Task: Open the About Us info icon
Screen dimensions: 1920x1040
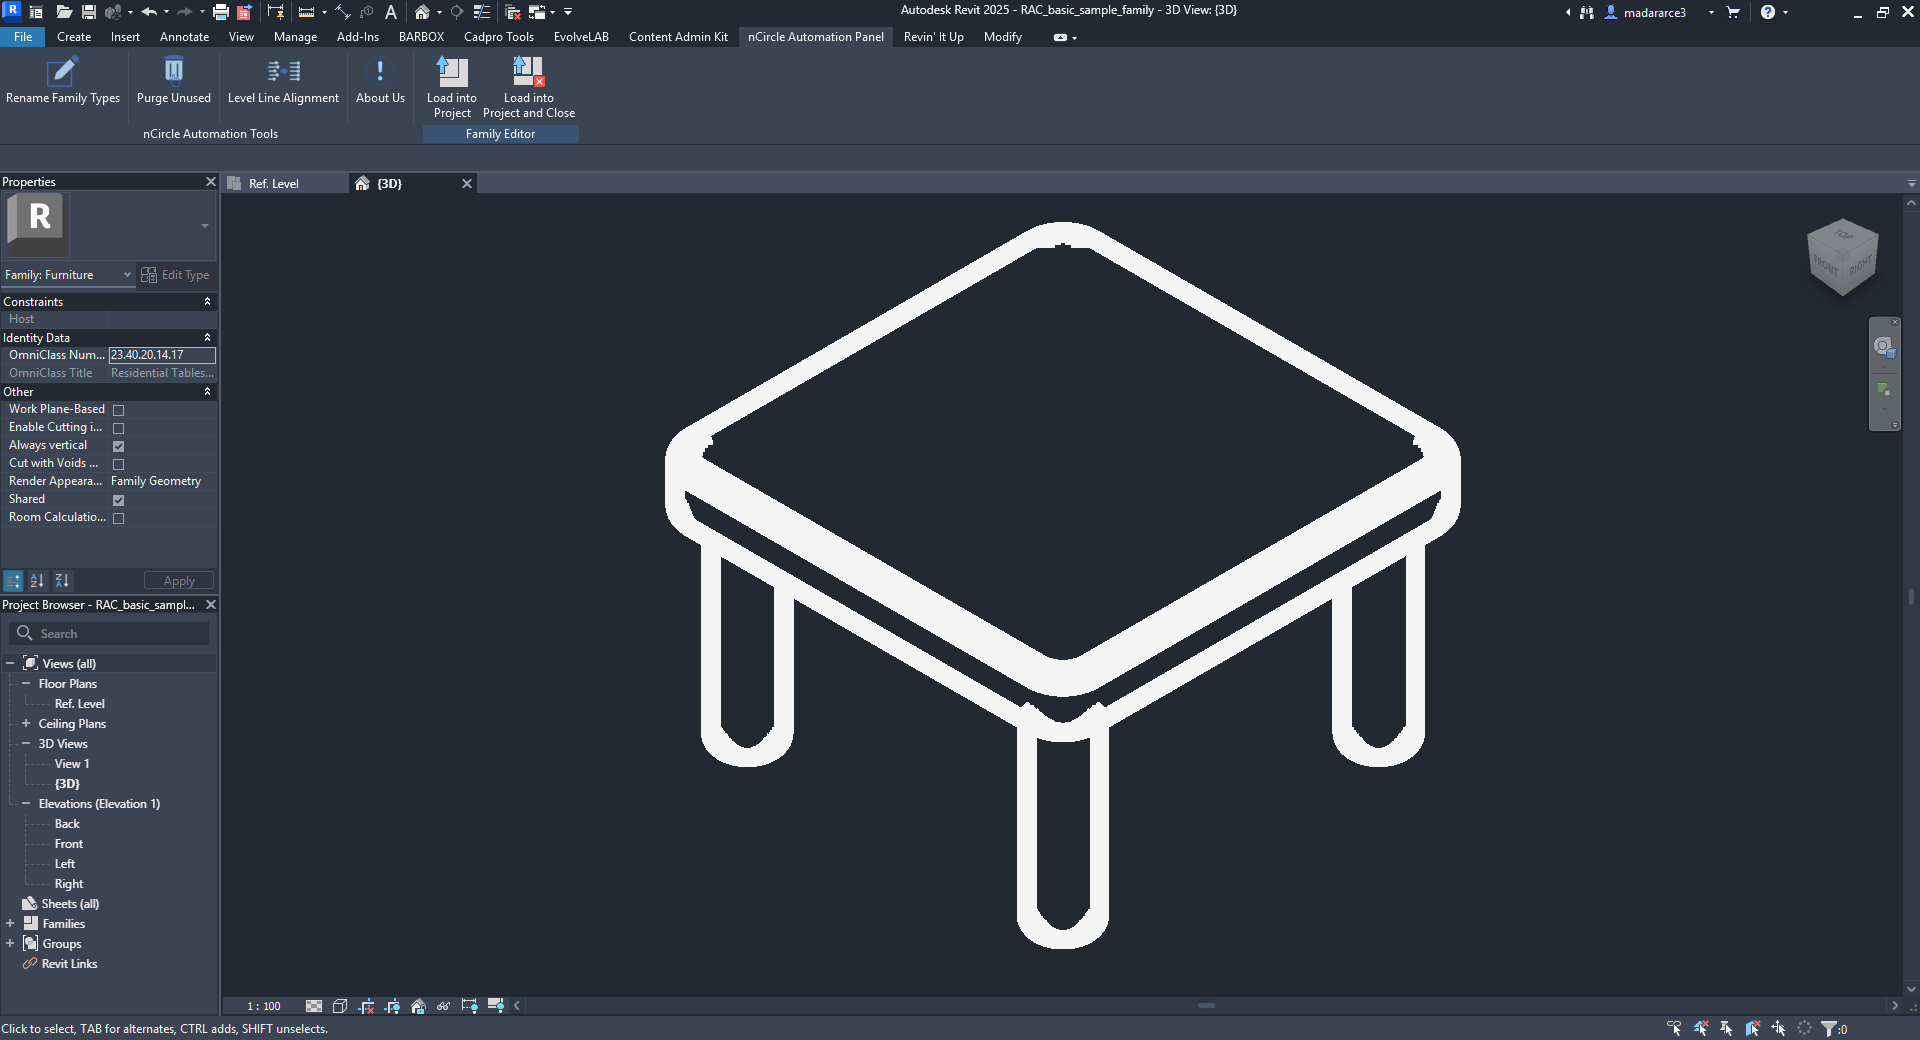Action: (380, 71)
